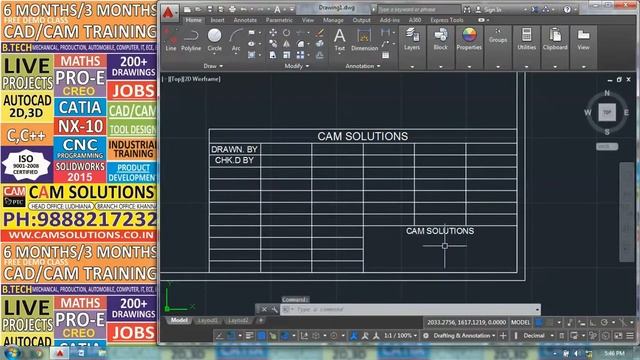
Task: Click the keyword search field
Action: click(419, 9)
